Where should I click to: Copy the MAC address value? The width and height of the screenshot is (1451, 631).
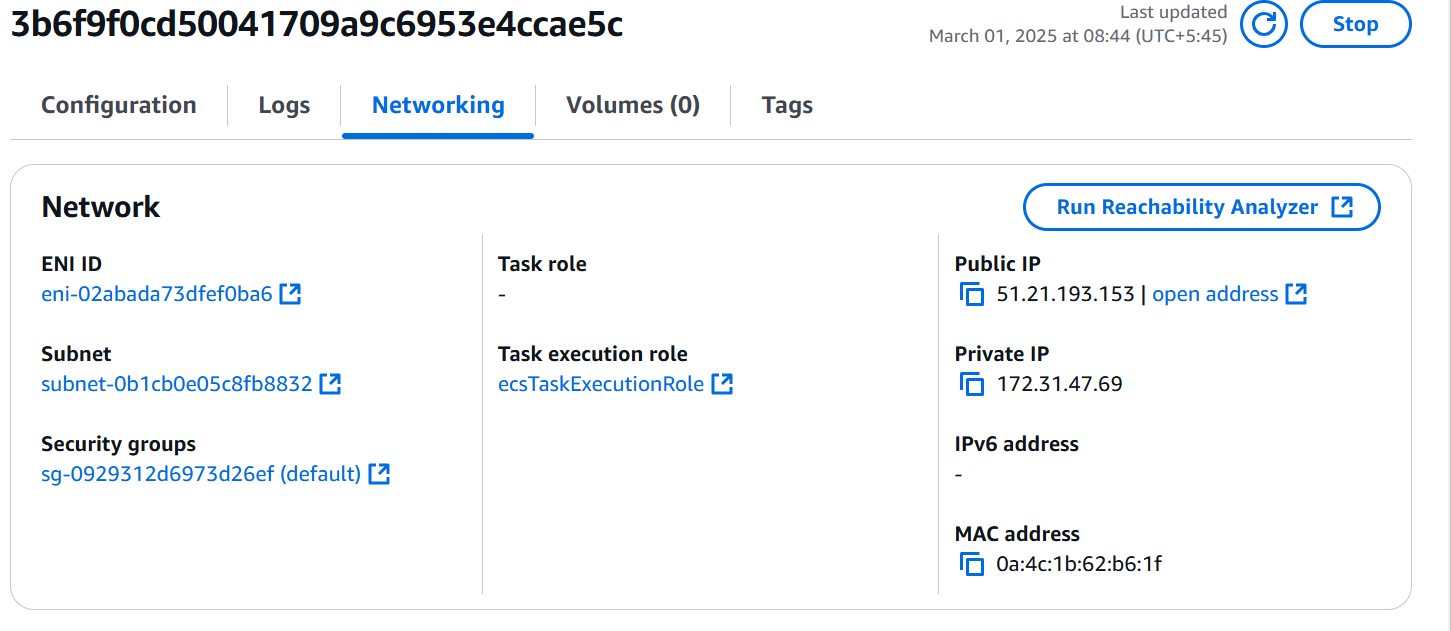point(971,564)
